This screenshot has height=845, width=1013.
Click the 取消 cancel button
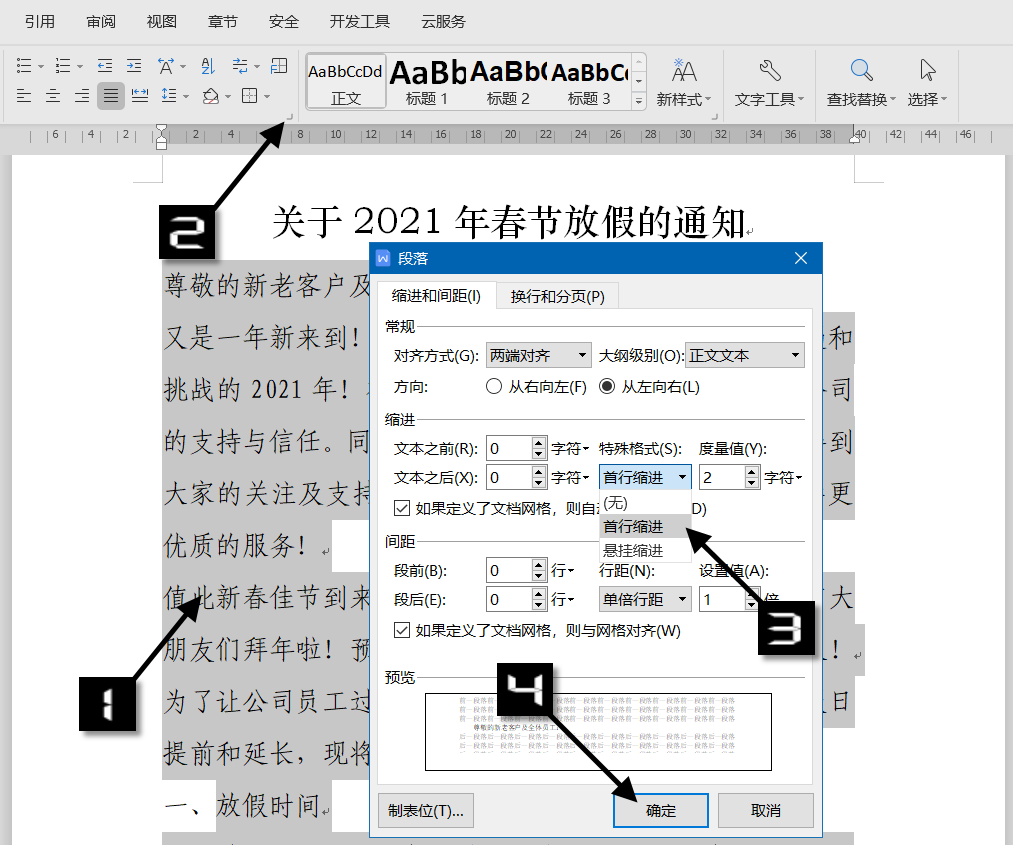766,810
